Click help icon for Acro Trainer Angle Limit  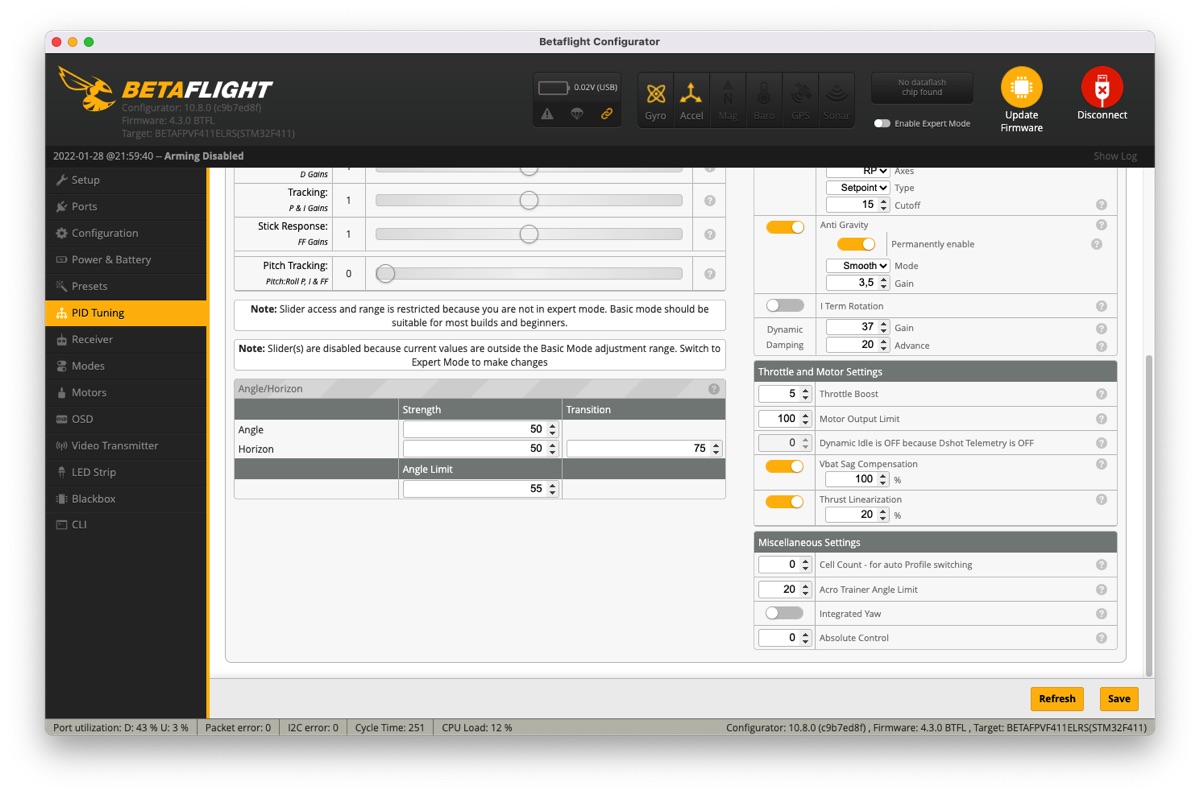point(1101,590)
